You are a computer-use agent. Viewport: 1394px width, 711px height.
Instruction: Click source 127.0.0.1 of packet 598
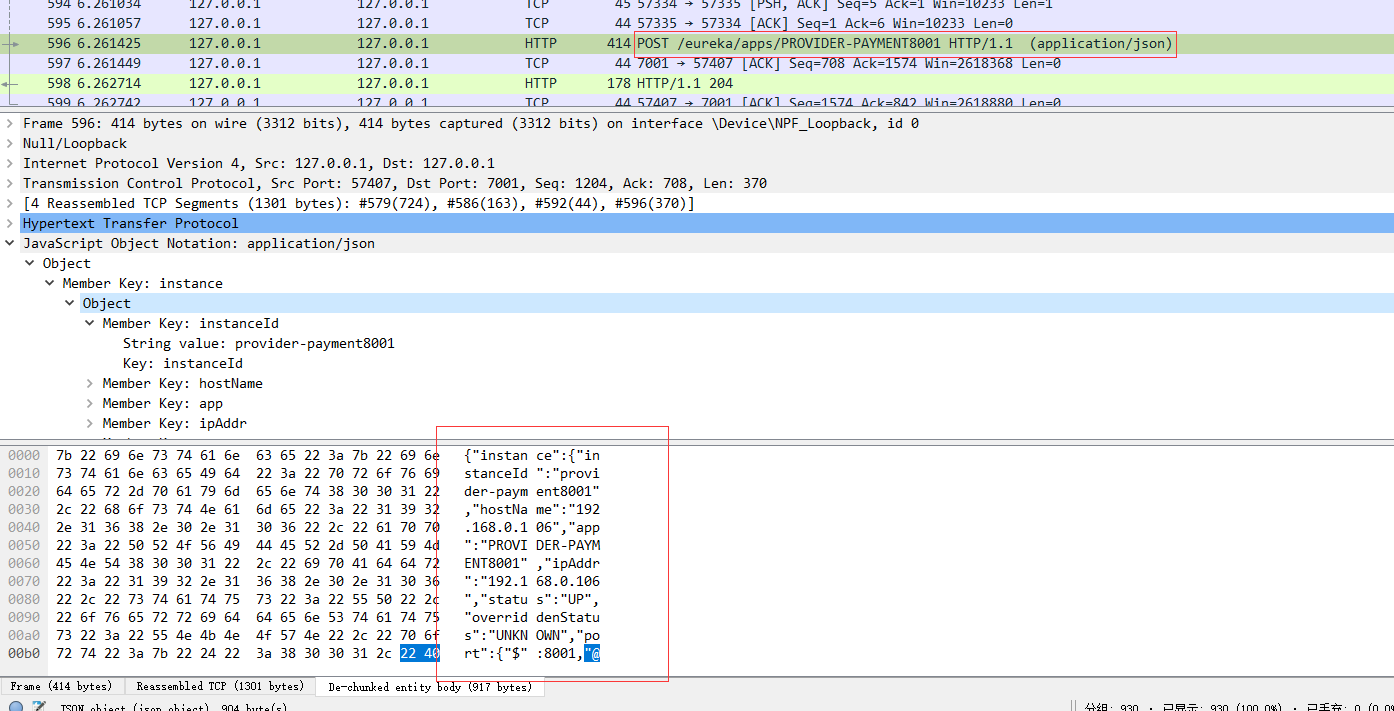(225, 83)
